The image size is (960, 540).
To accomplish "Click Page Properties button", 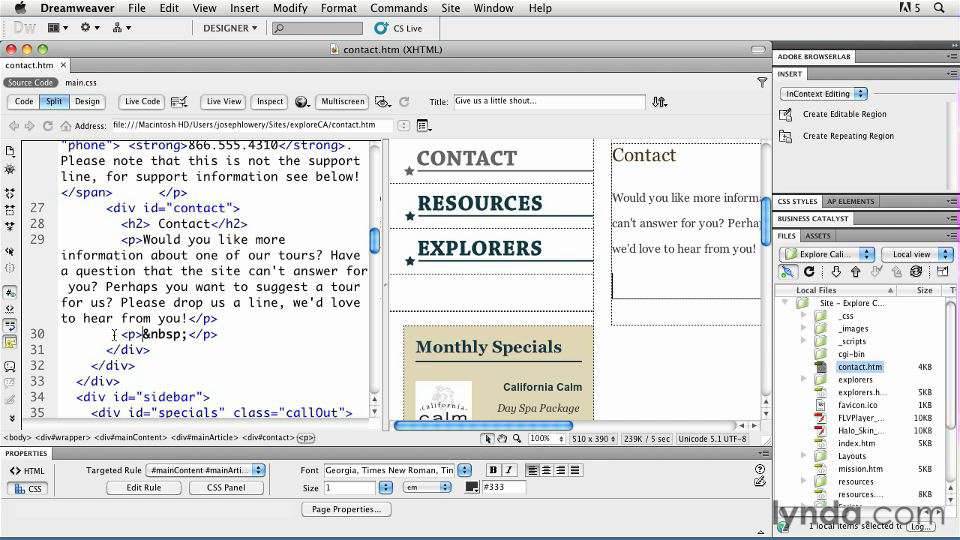I will tap(346, 509).
